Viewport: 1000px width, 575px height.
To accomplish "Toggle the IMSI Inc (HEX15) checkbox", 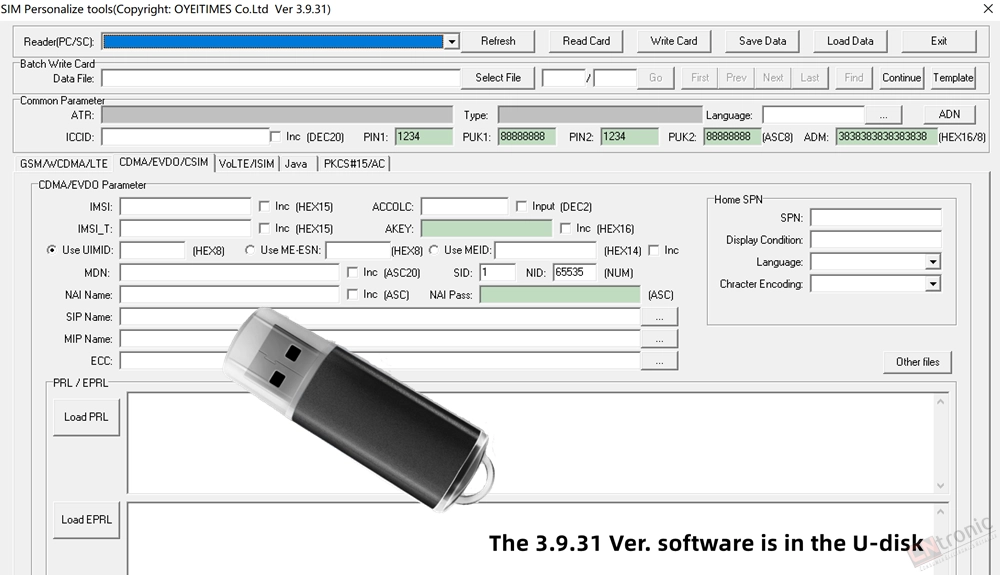I will (x=264, y=207).
